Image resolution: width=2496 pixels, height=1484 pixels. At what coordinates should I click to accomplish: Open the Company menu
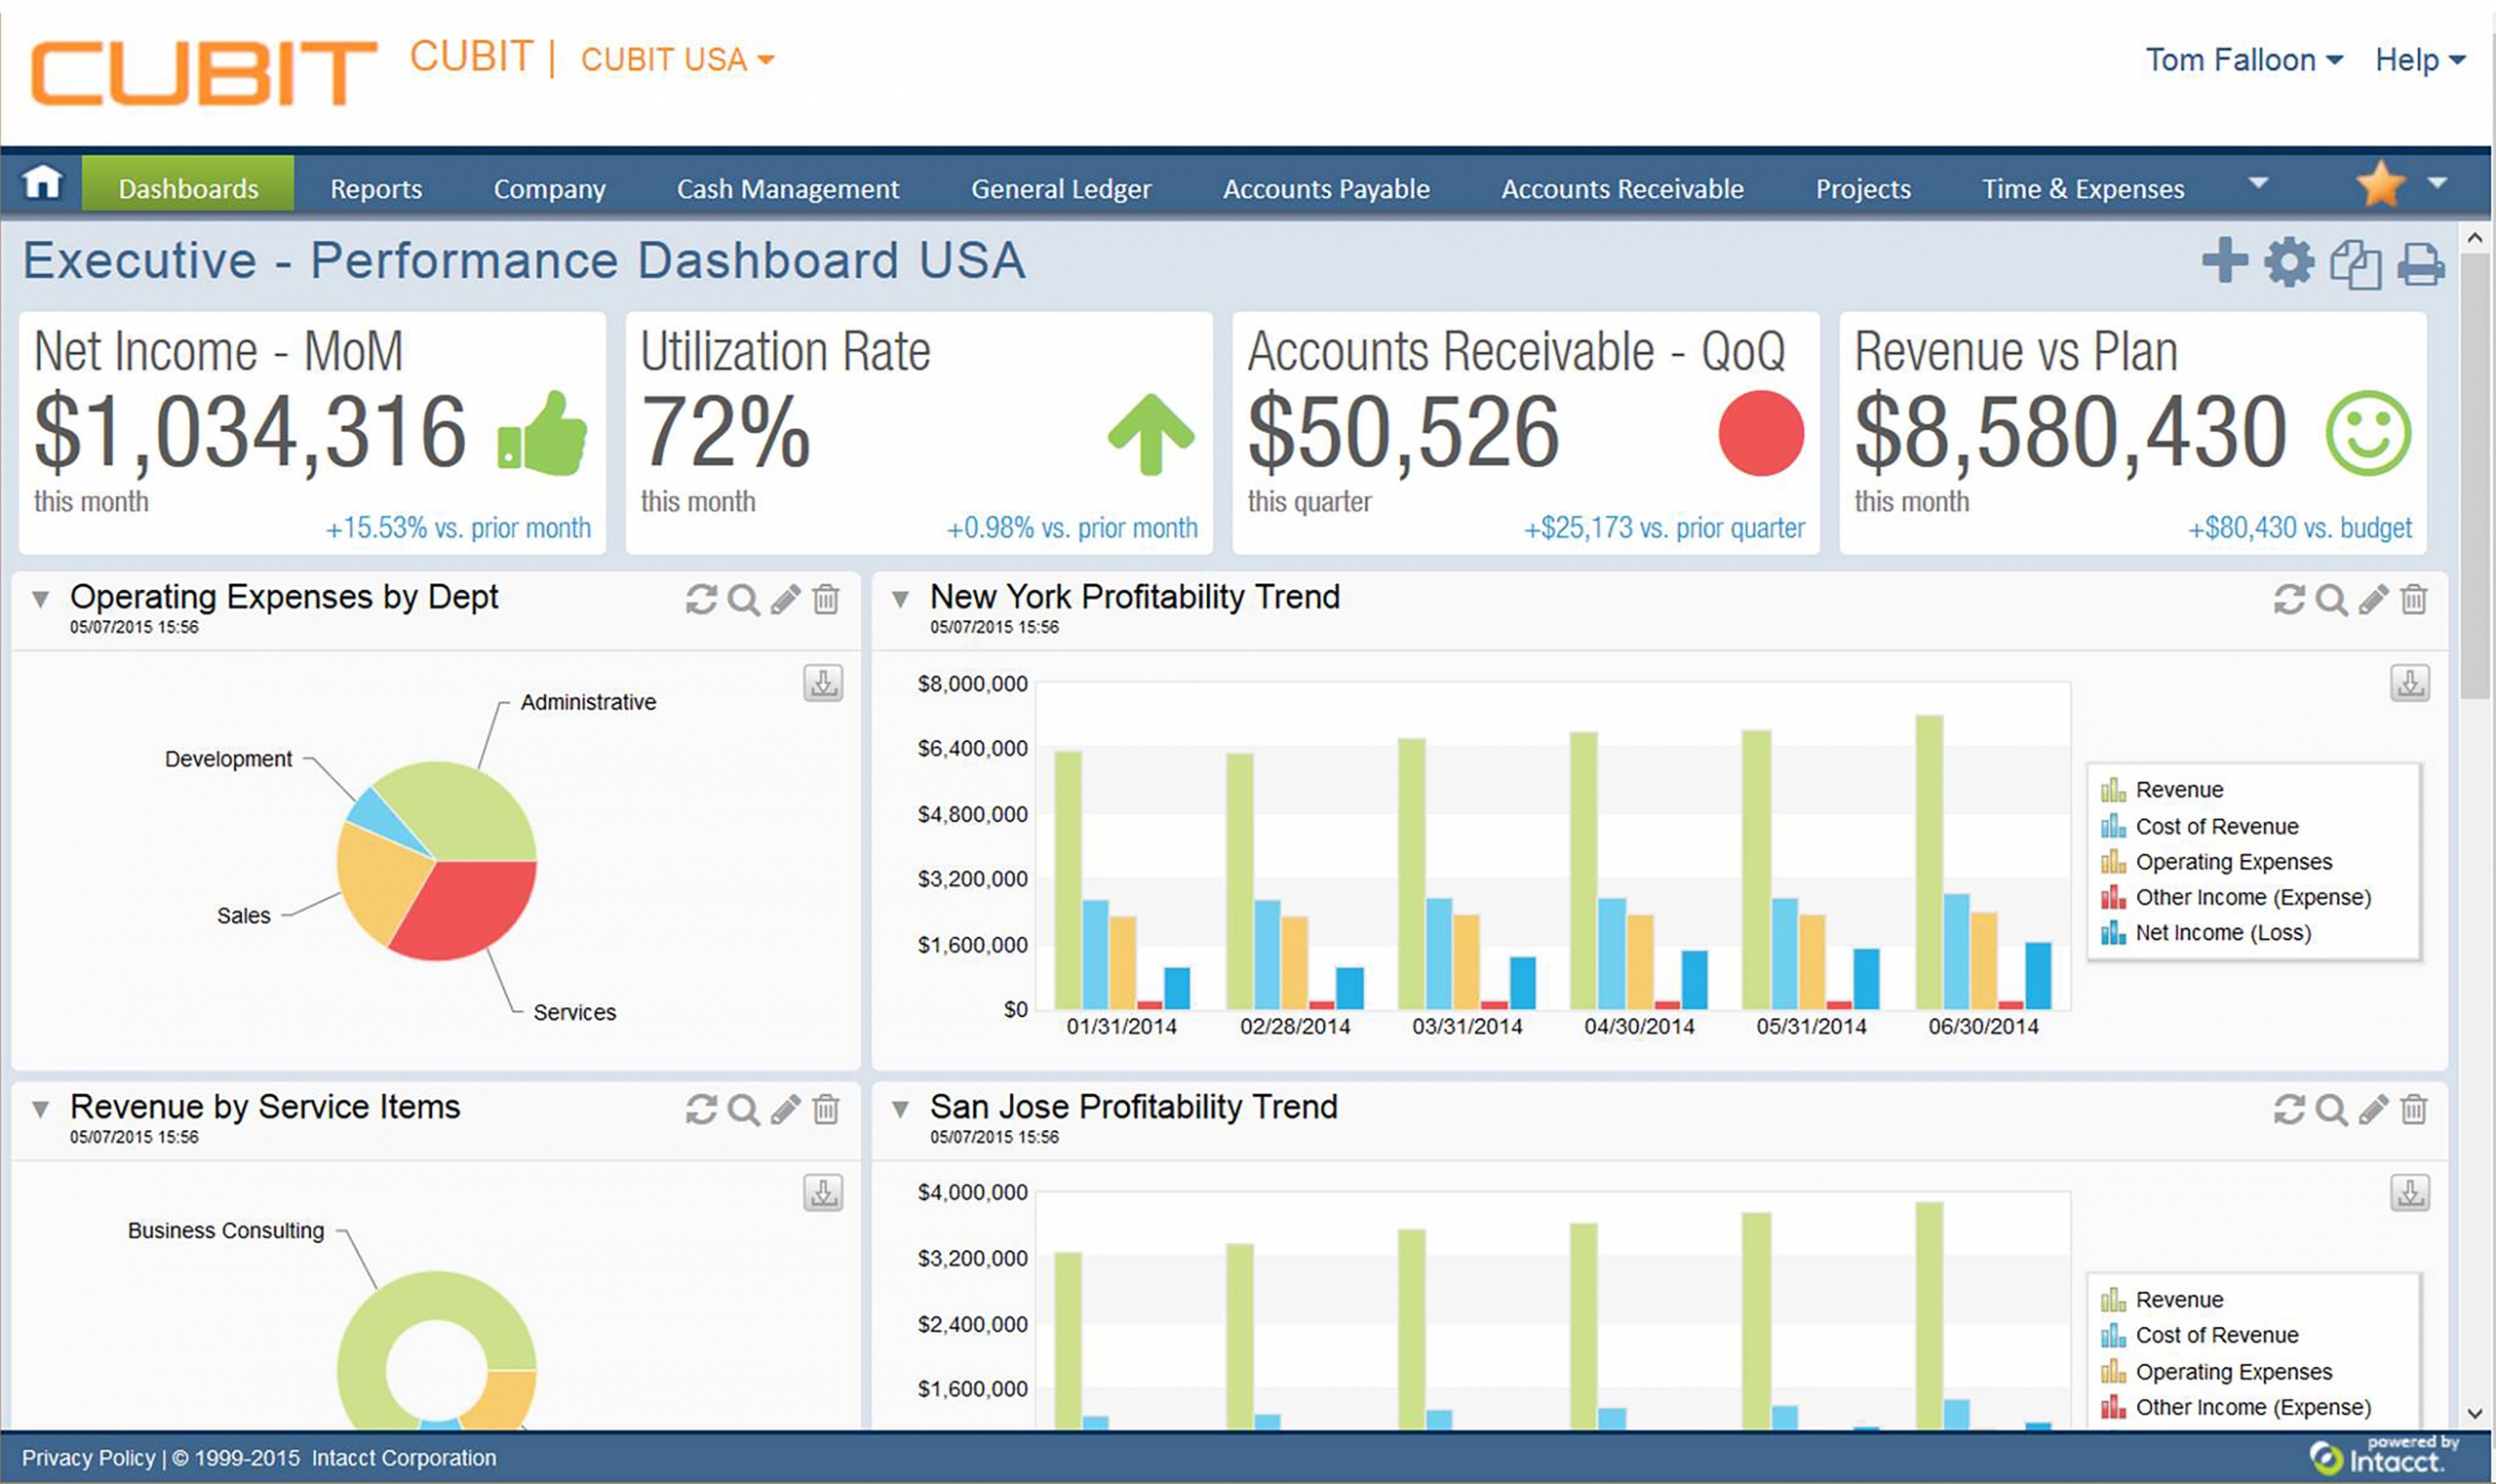[x=549, y=189]
